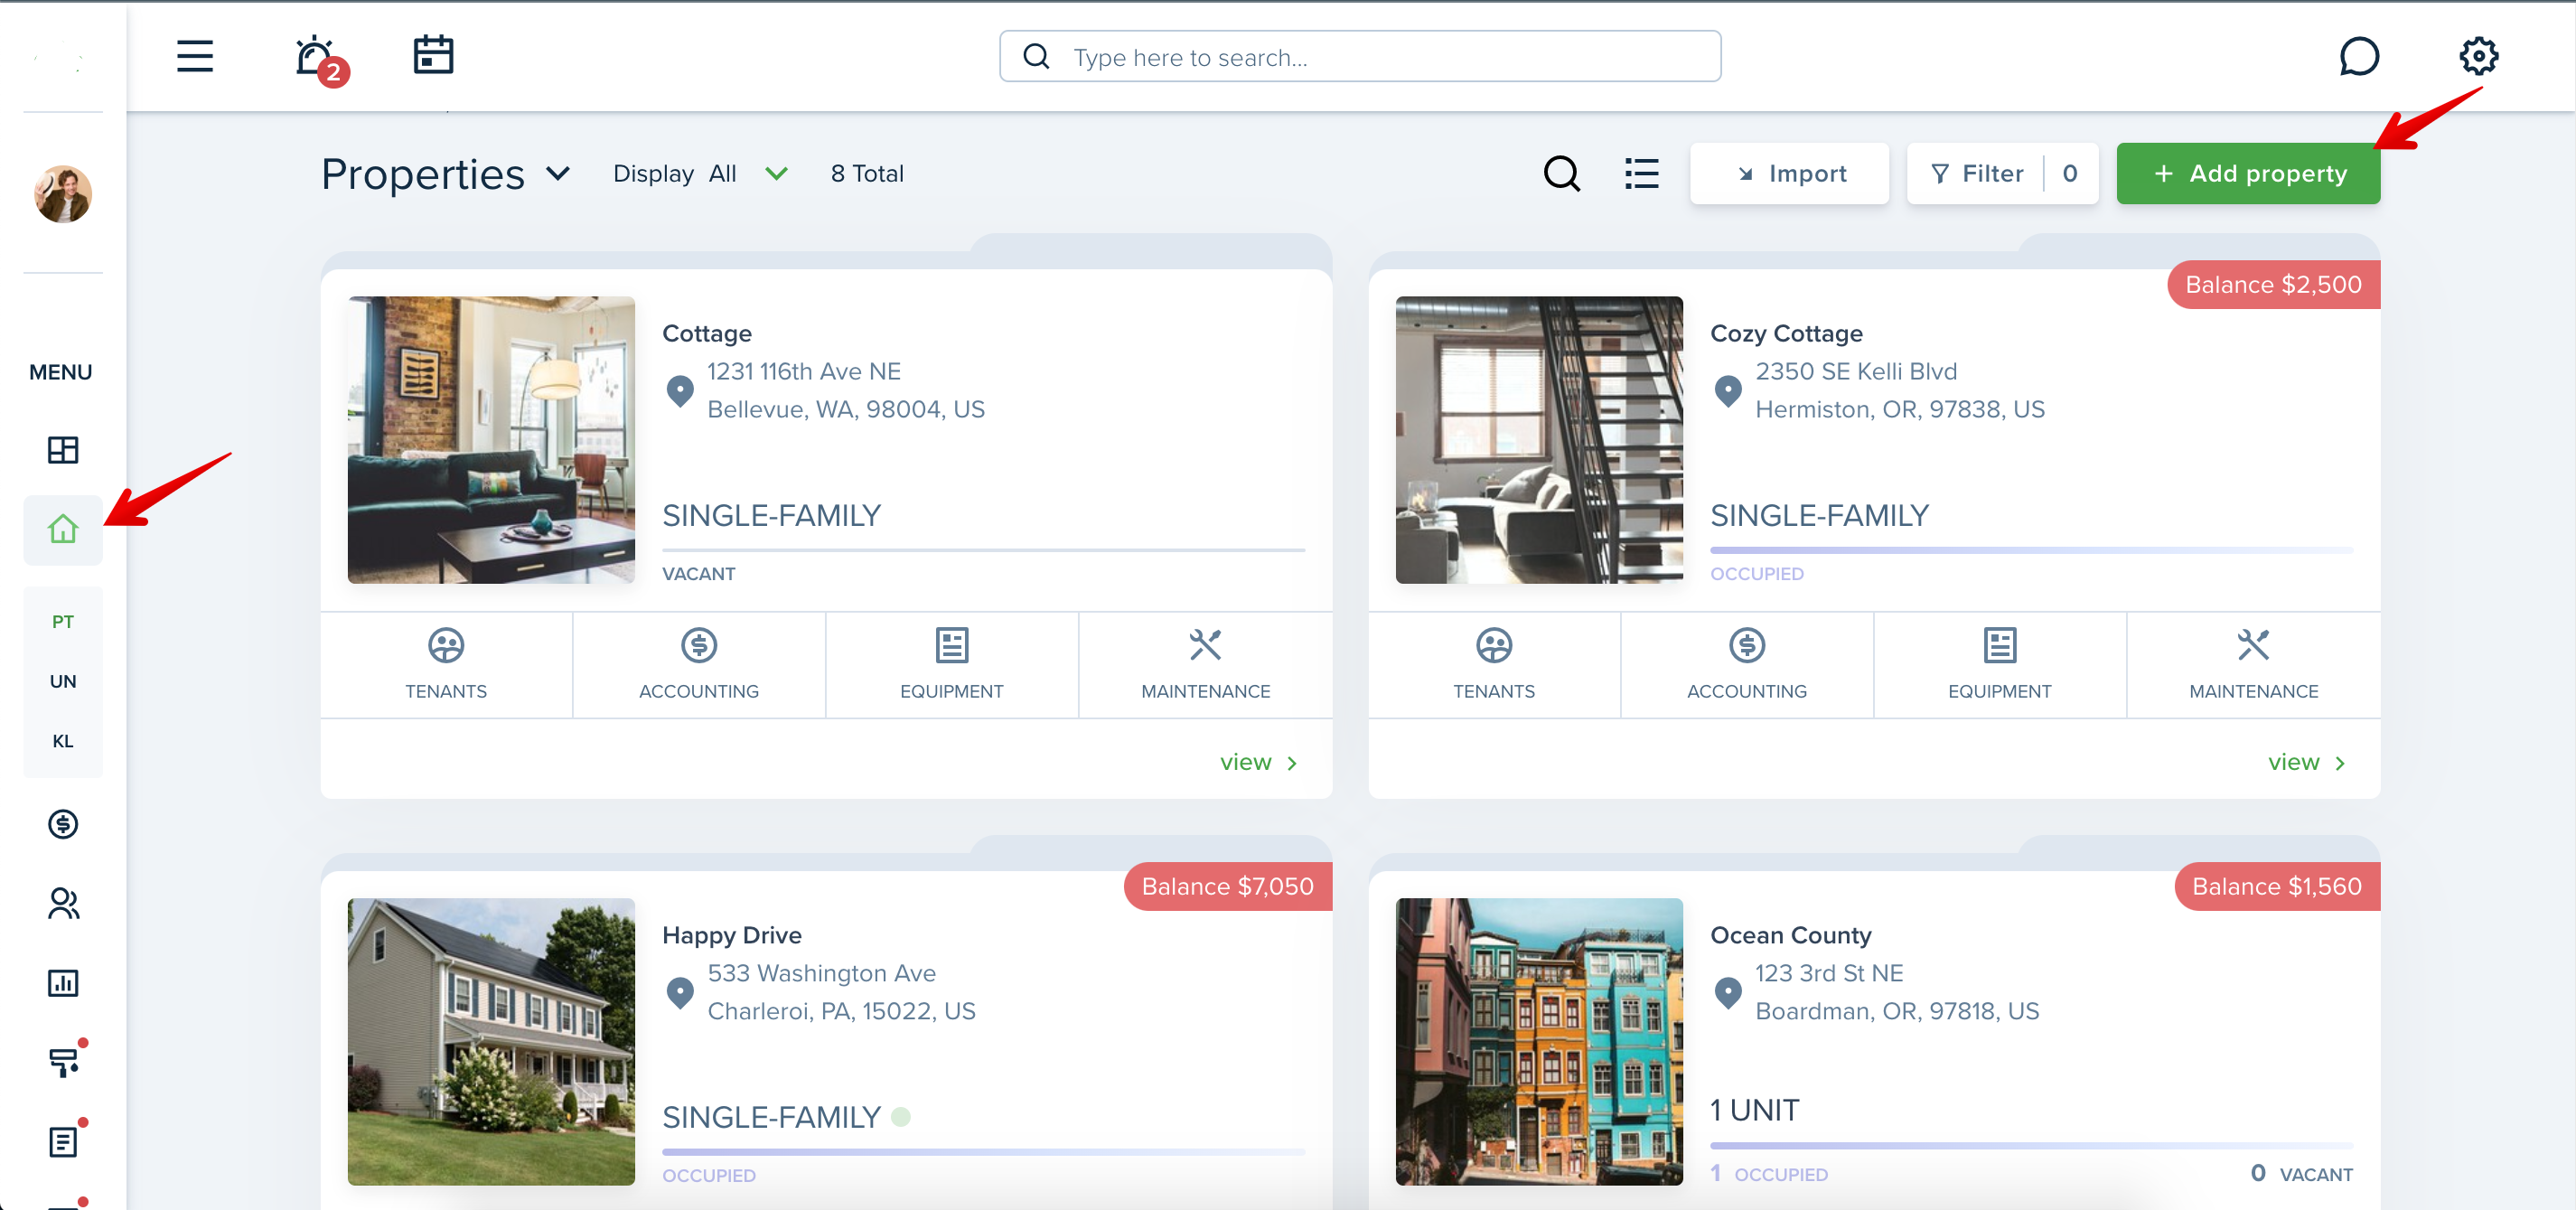Open the calendar icon
Screen dimensions: 2576x1210
433,55
